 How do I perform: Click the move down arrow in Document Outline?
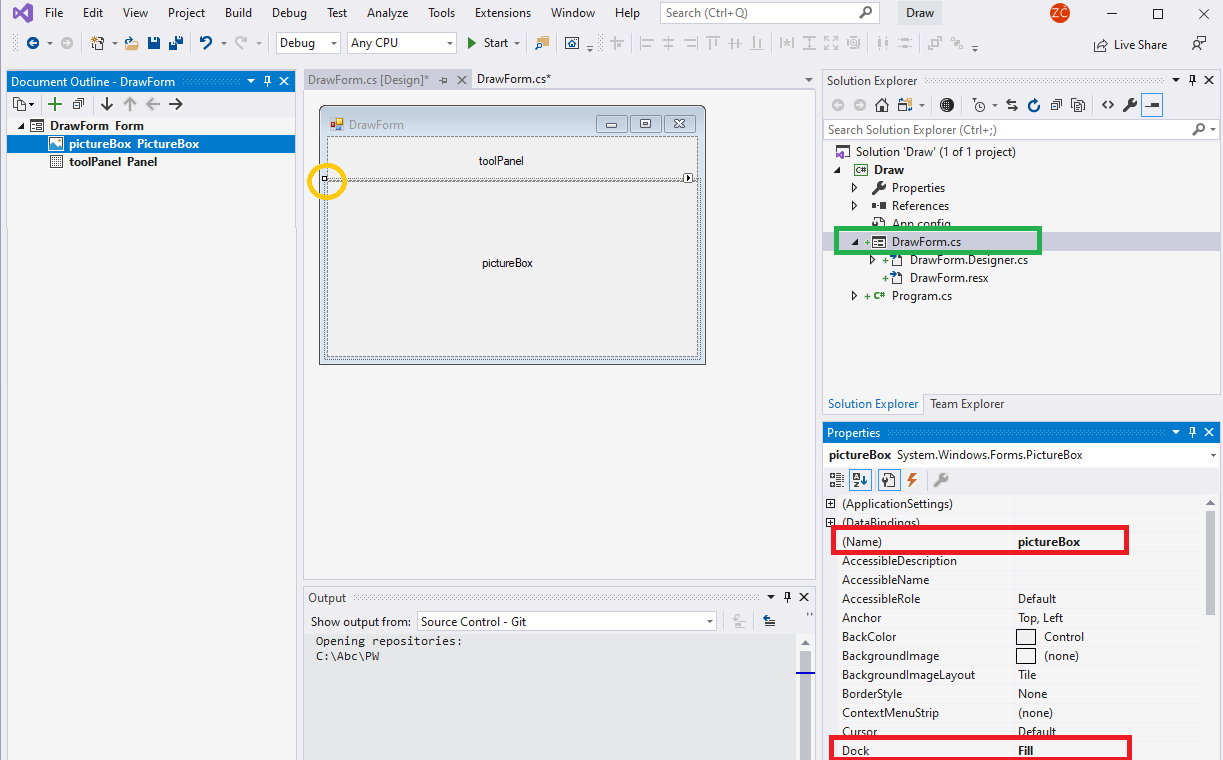tap(106, 104)
